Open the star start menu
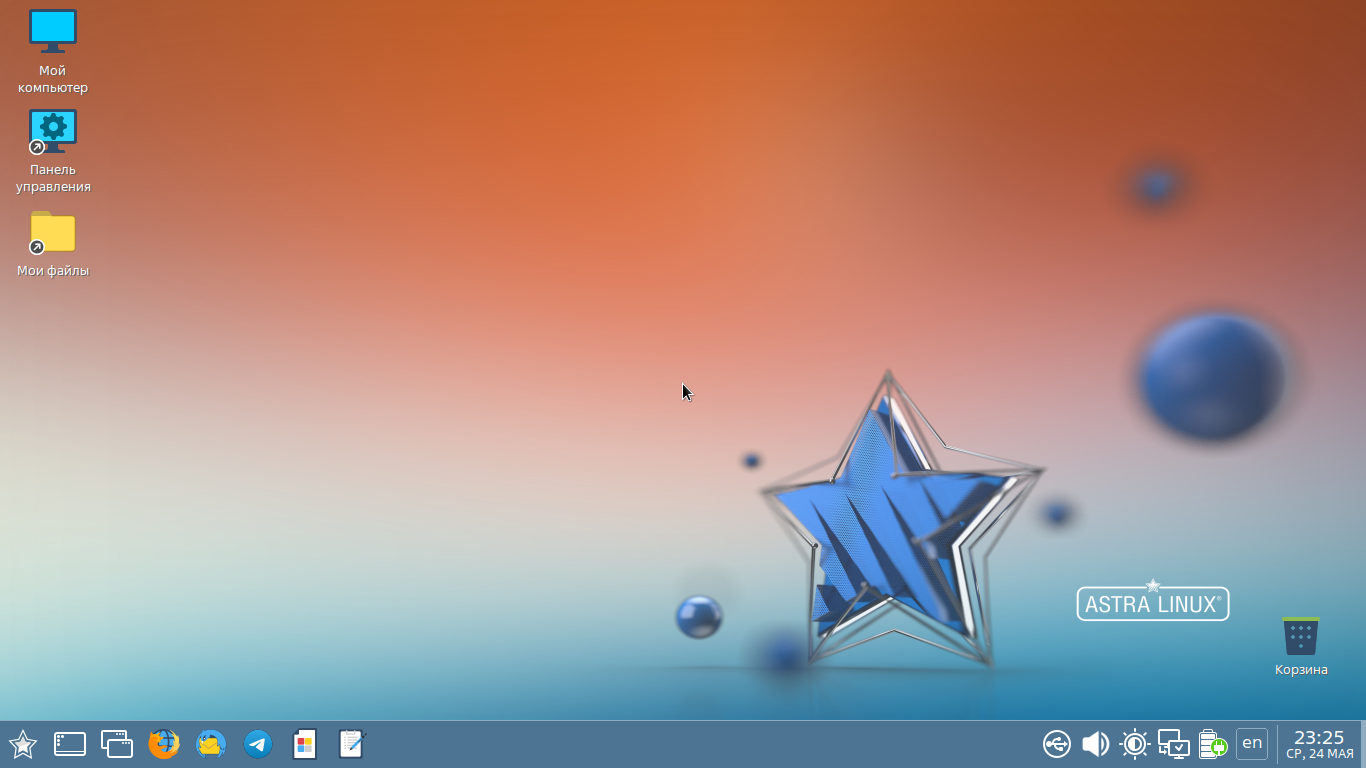1366x768 pixels. tap(21, 744)
